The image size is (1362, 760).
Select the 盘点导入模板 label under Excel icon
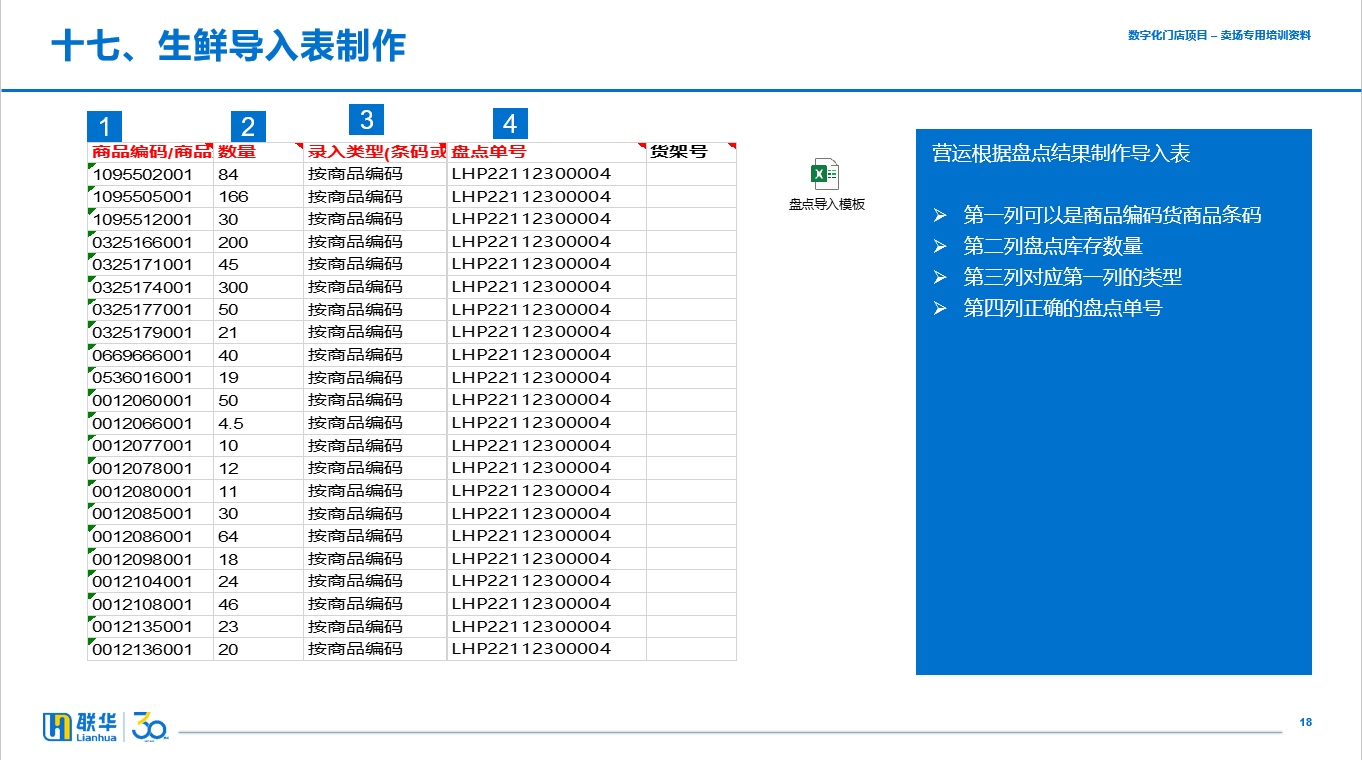[x=826, y=204]
